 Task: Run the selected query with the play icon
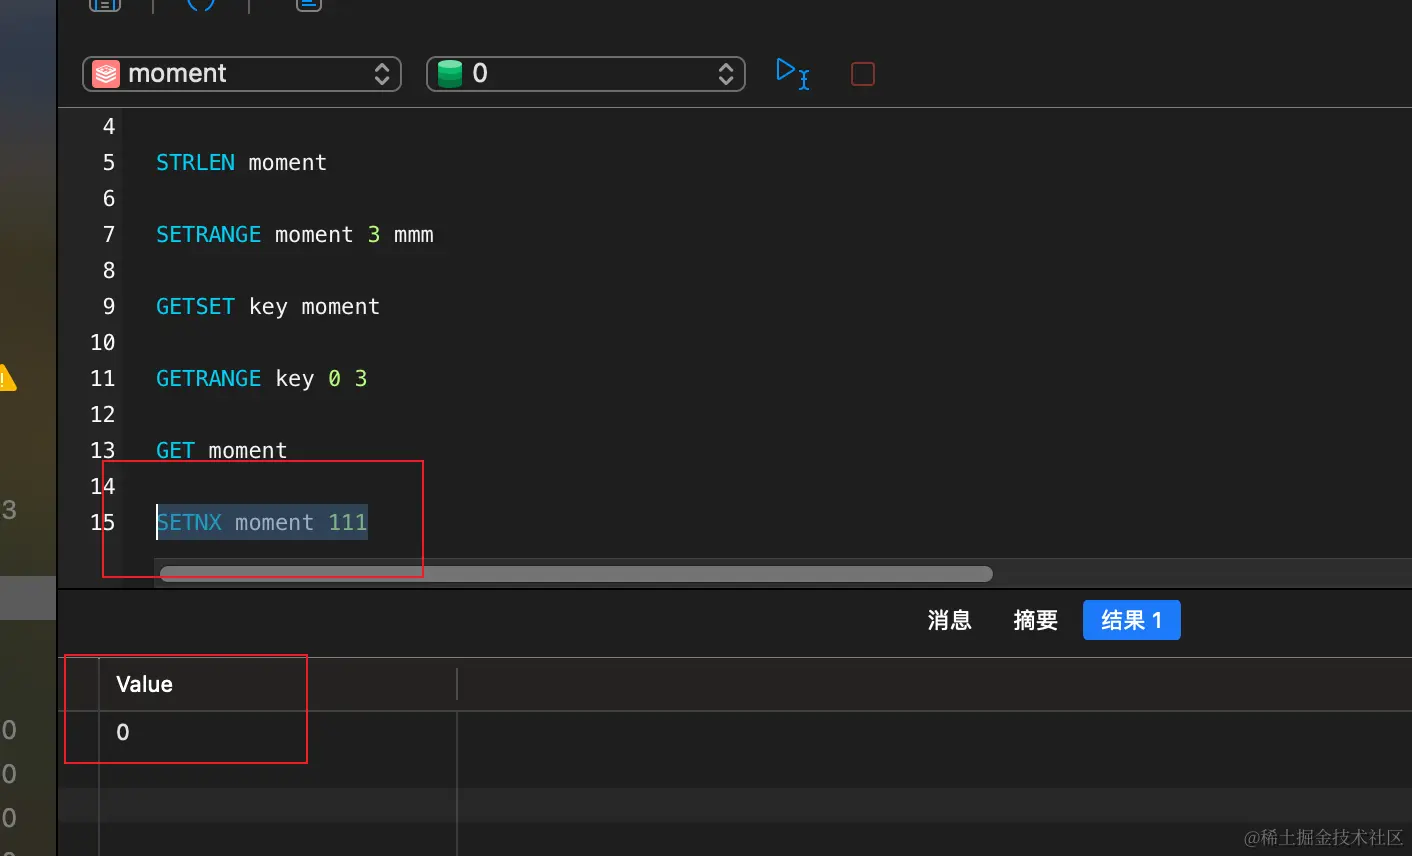pos(793,73)
